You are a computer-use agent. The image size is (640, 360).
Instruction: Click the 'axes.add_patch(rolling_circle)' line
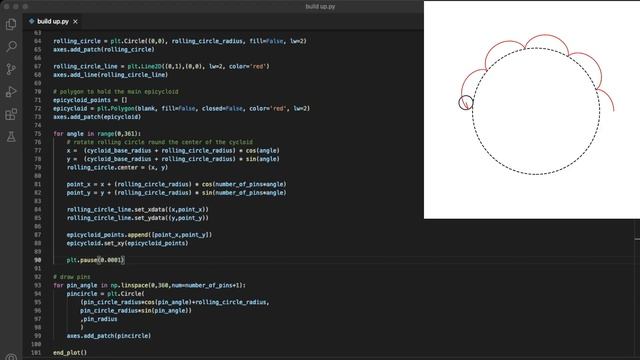[x=104, y=49]
